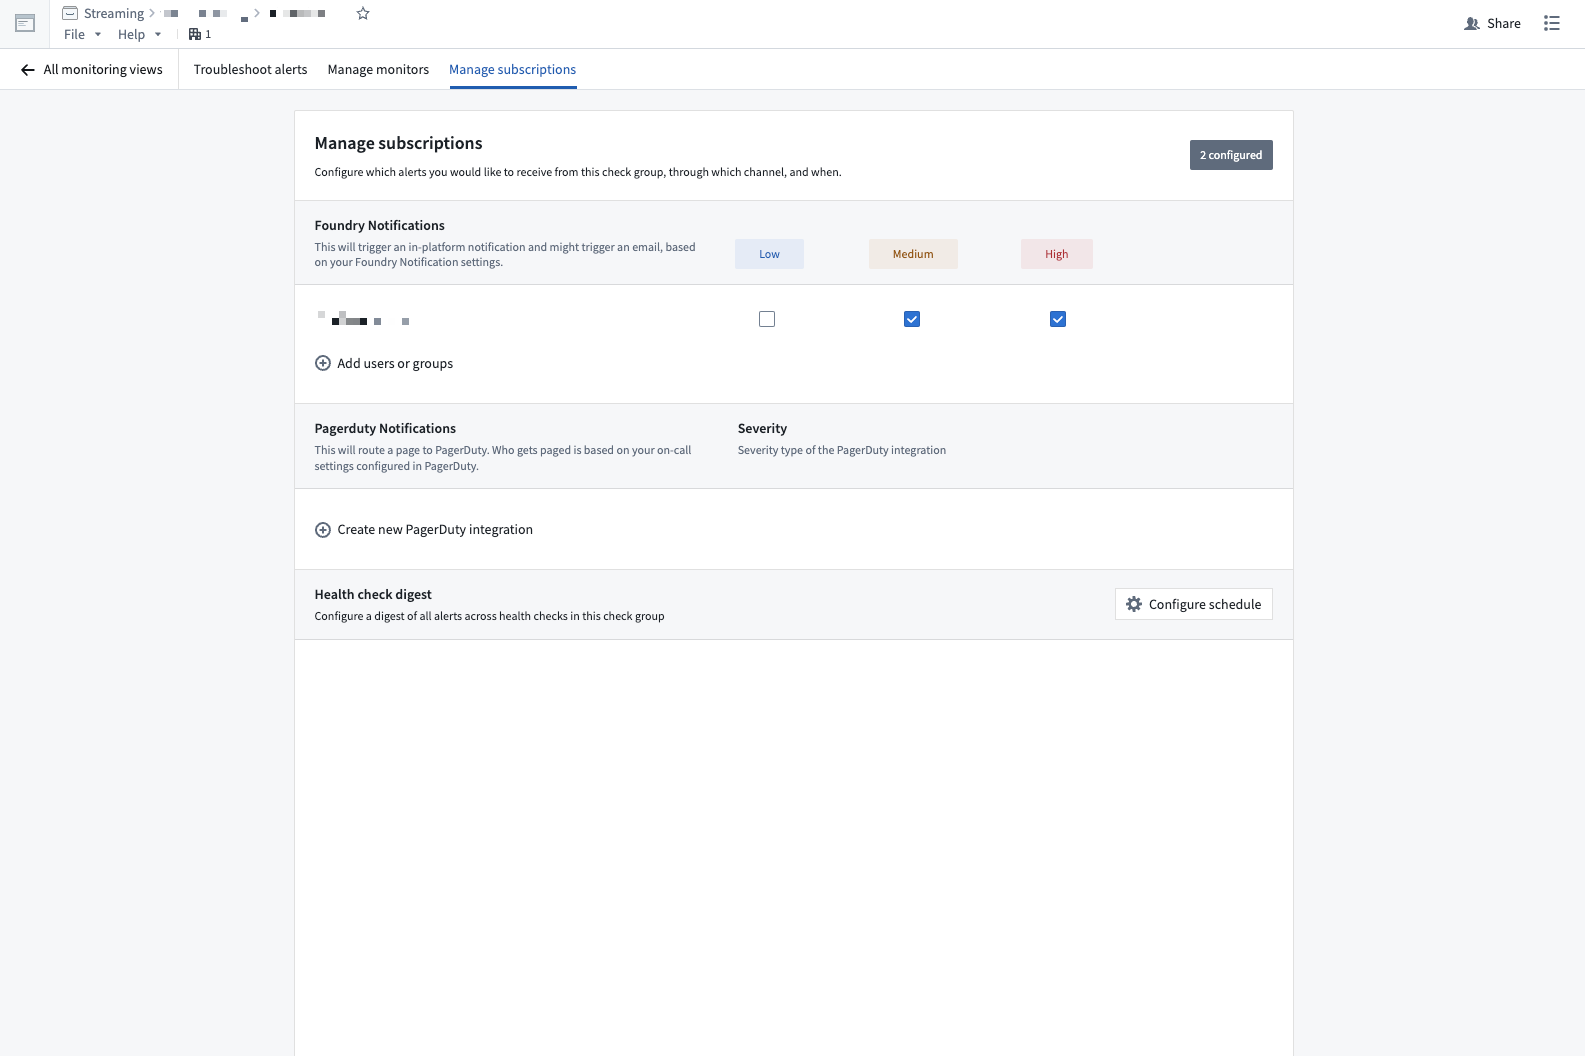Open the Help menu
Screen dimensions: 1585x1056
tap(139, 34)
